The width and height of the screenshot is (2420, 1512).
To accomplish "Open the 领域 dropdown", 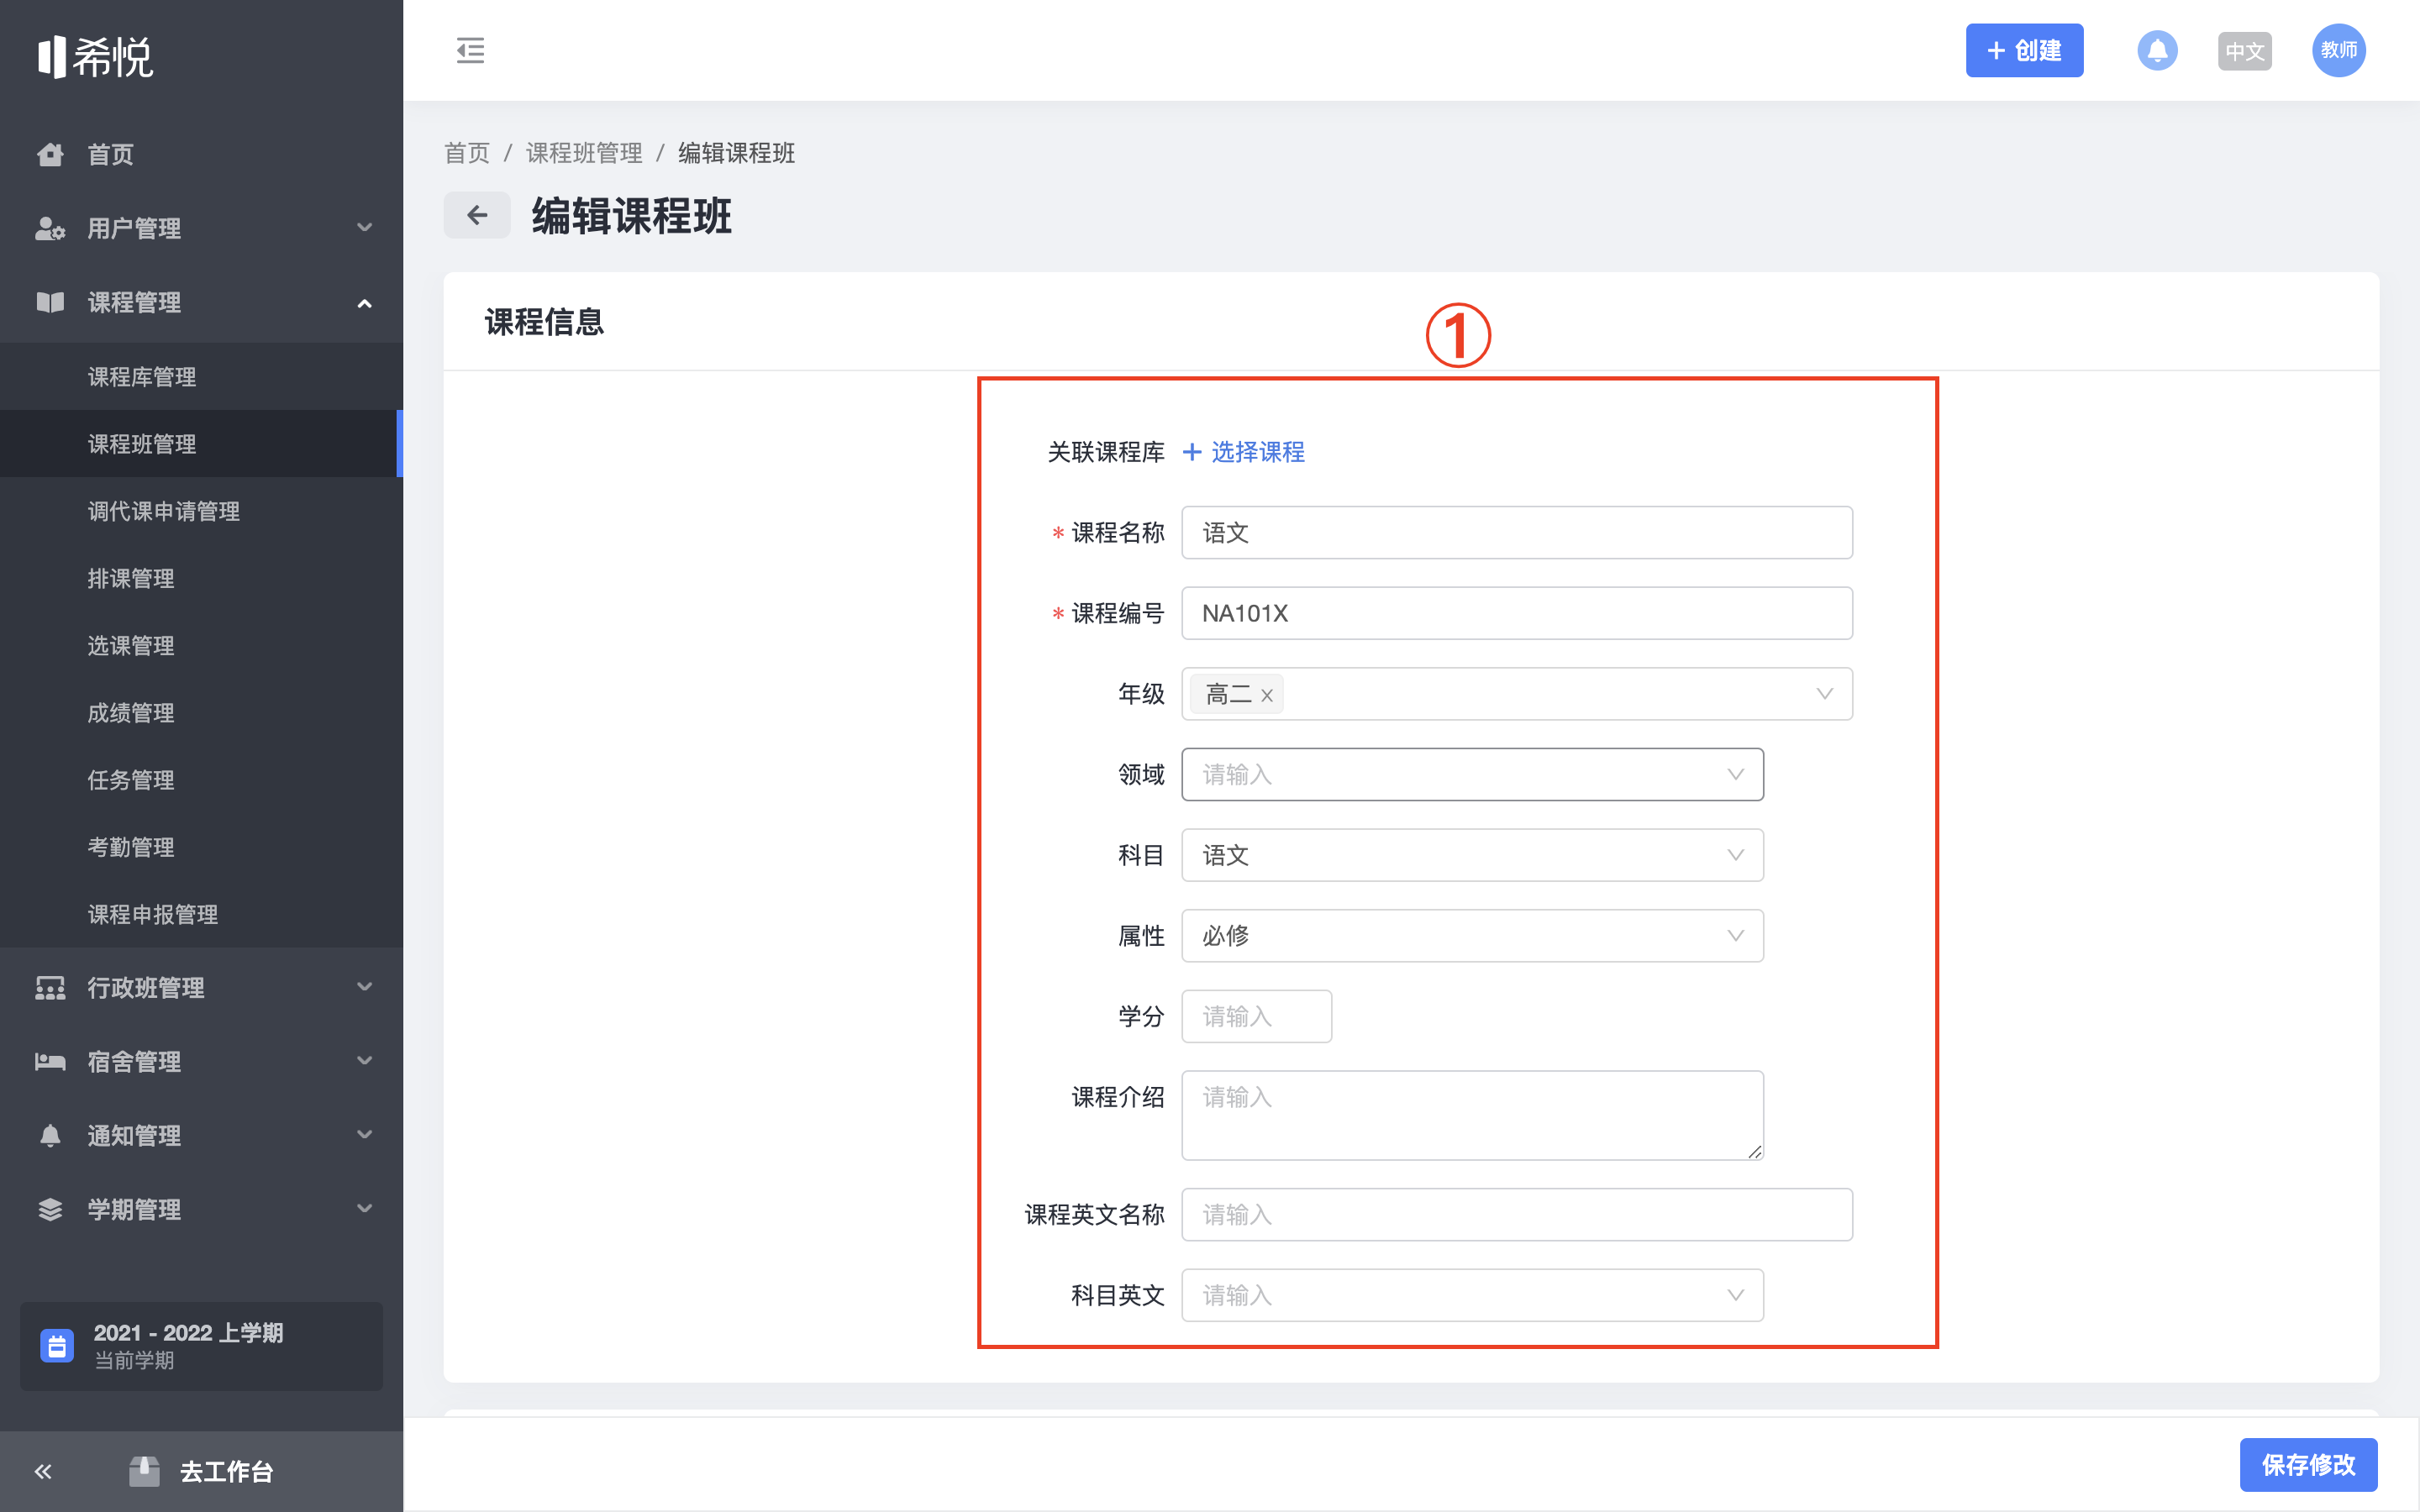I will [1472, 774].
